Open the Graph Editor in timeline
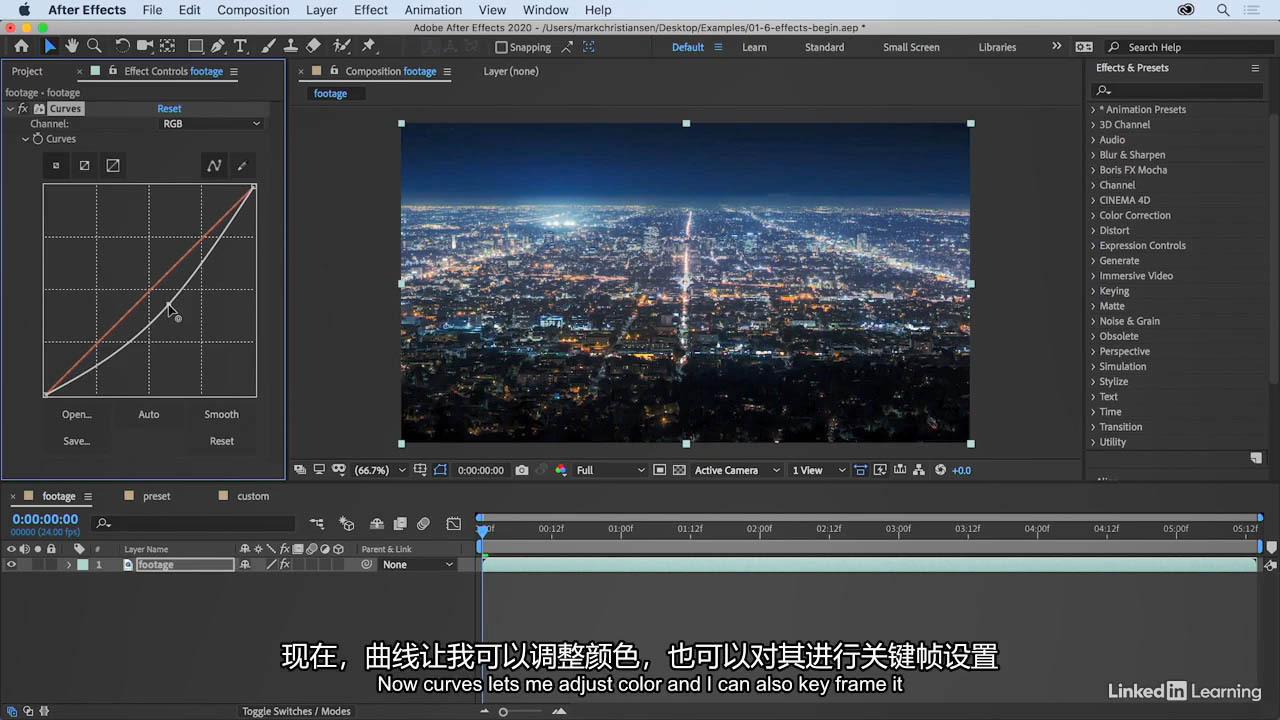The width and height of the screenshot is (1280, 720). pos(454,523)
